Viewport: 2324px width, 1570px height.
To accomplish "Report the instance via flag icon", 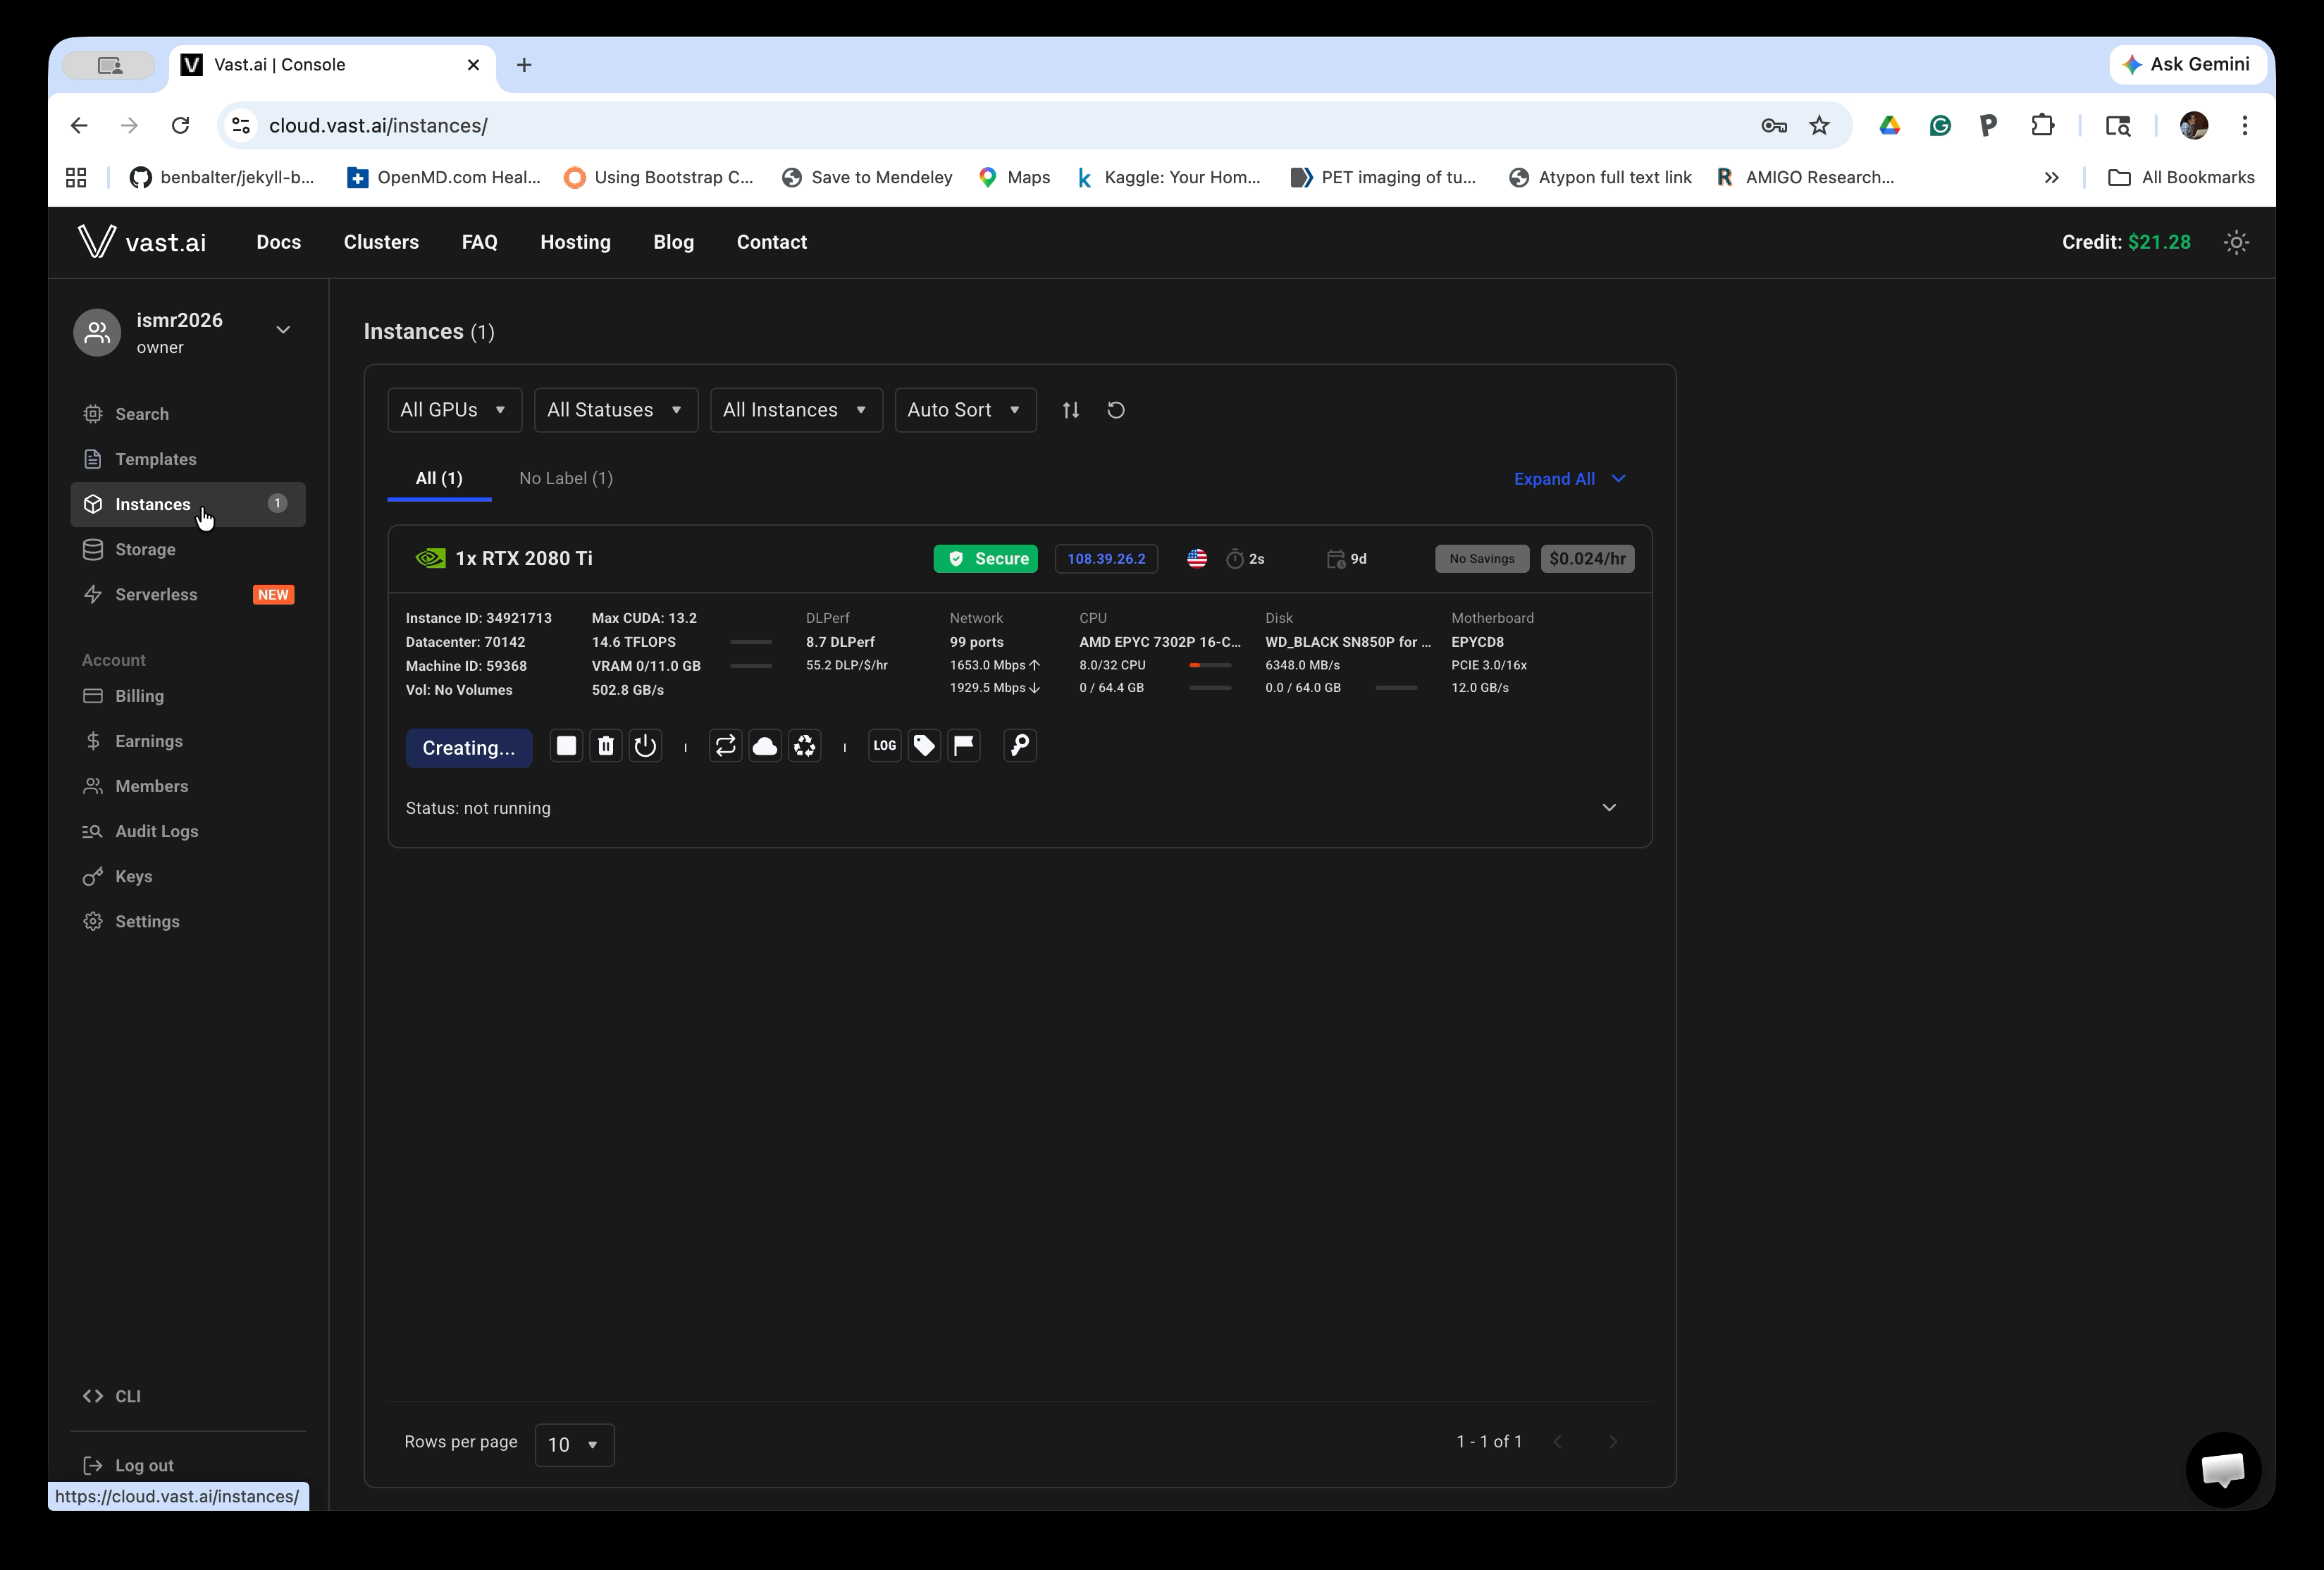I will click(964, 746).
